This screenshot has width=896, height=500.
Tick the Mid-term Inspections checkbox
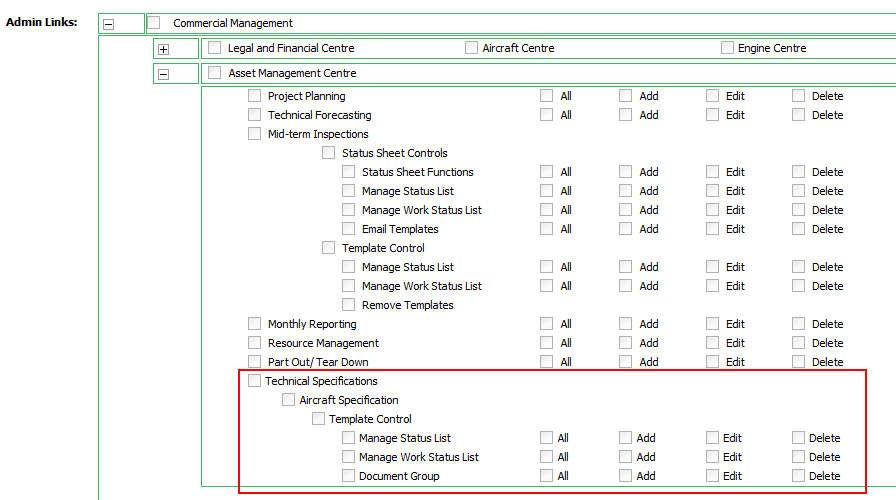tap(254, 134)
